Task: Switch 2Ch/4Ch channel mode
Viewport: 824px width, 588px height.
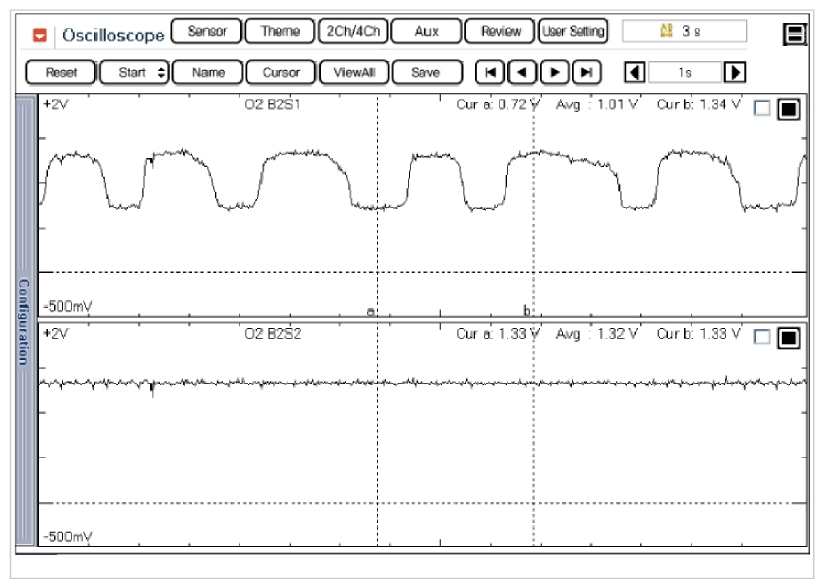Action: coord(353,31)
